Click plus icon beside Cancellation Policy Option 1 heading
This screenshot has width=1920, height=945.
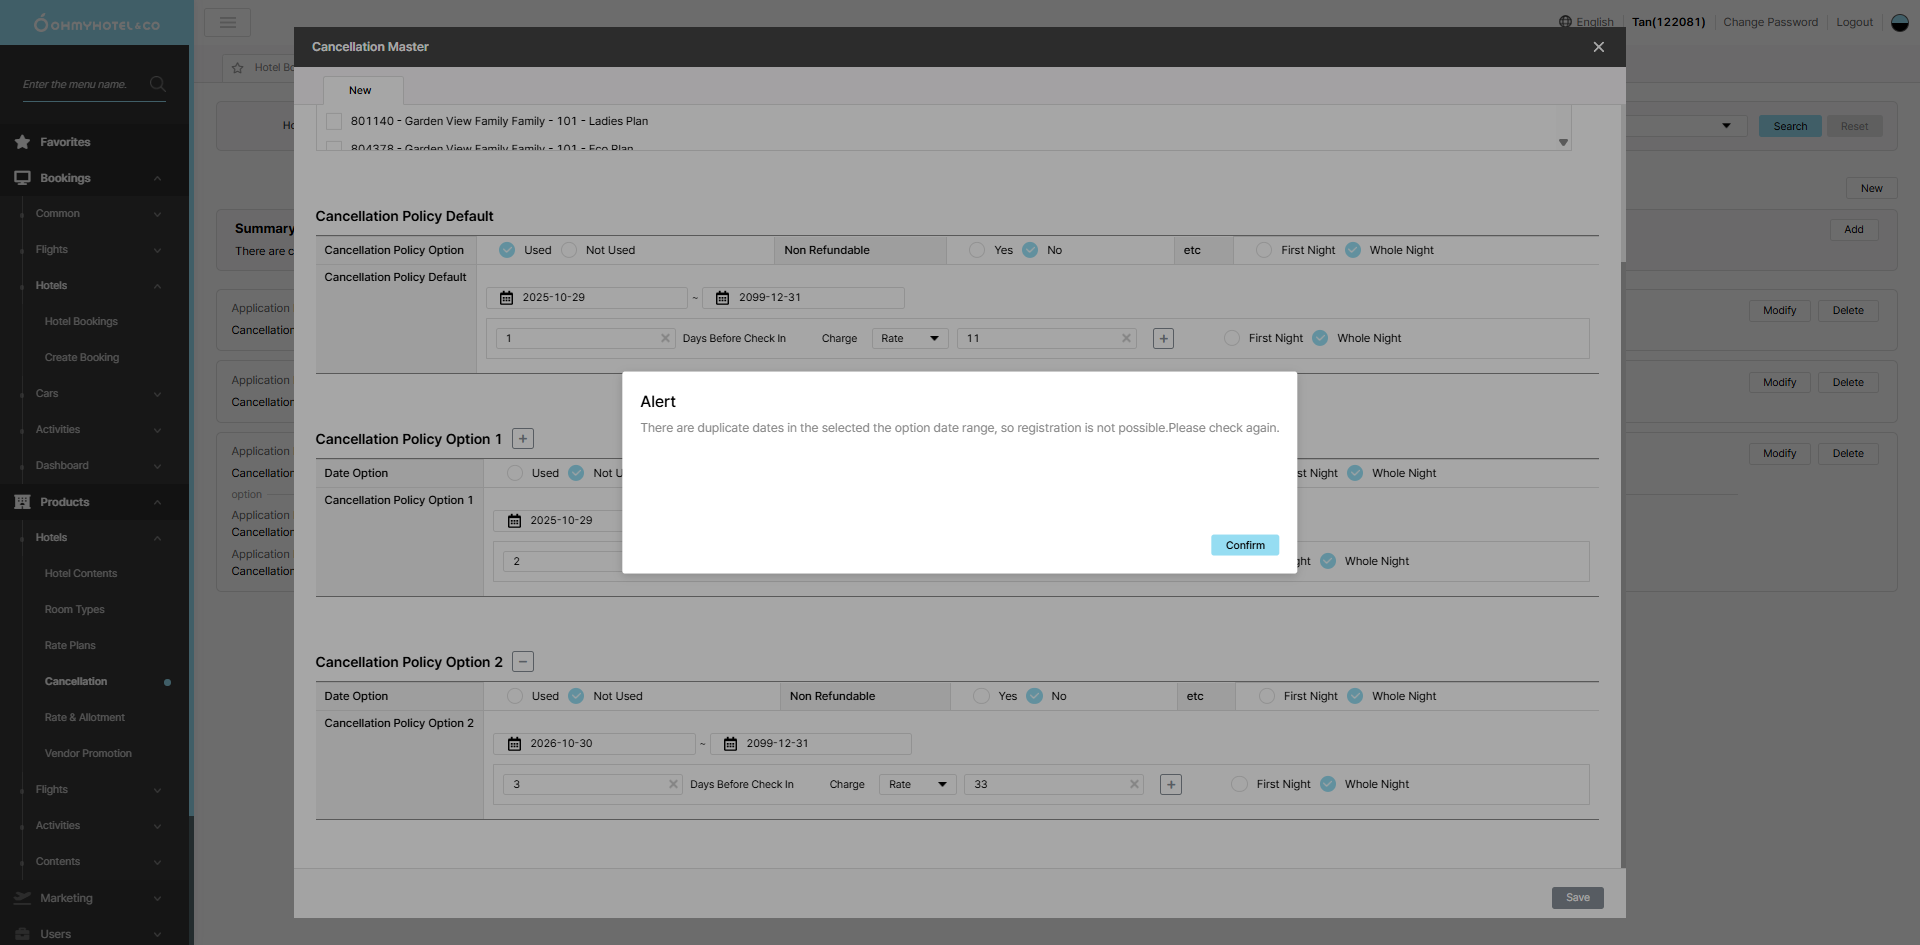[523, 439]
